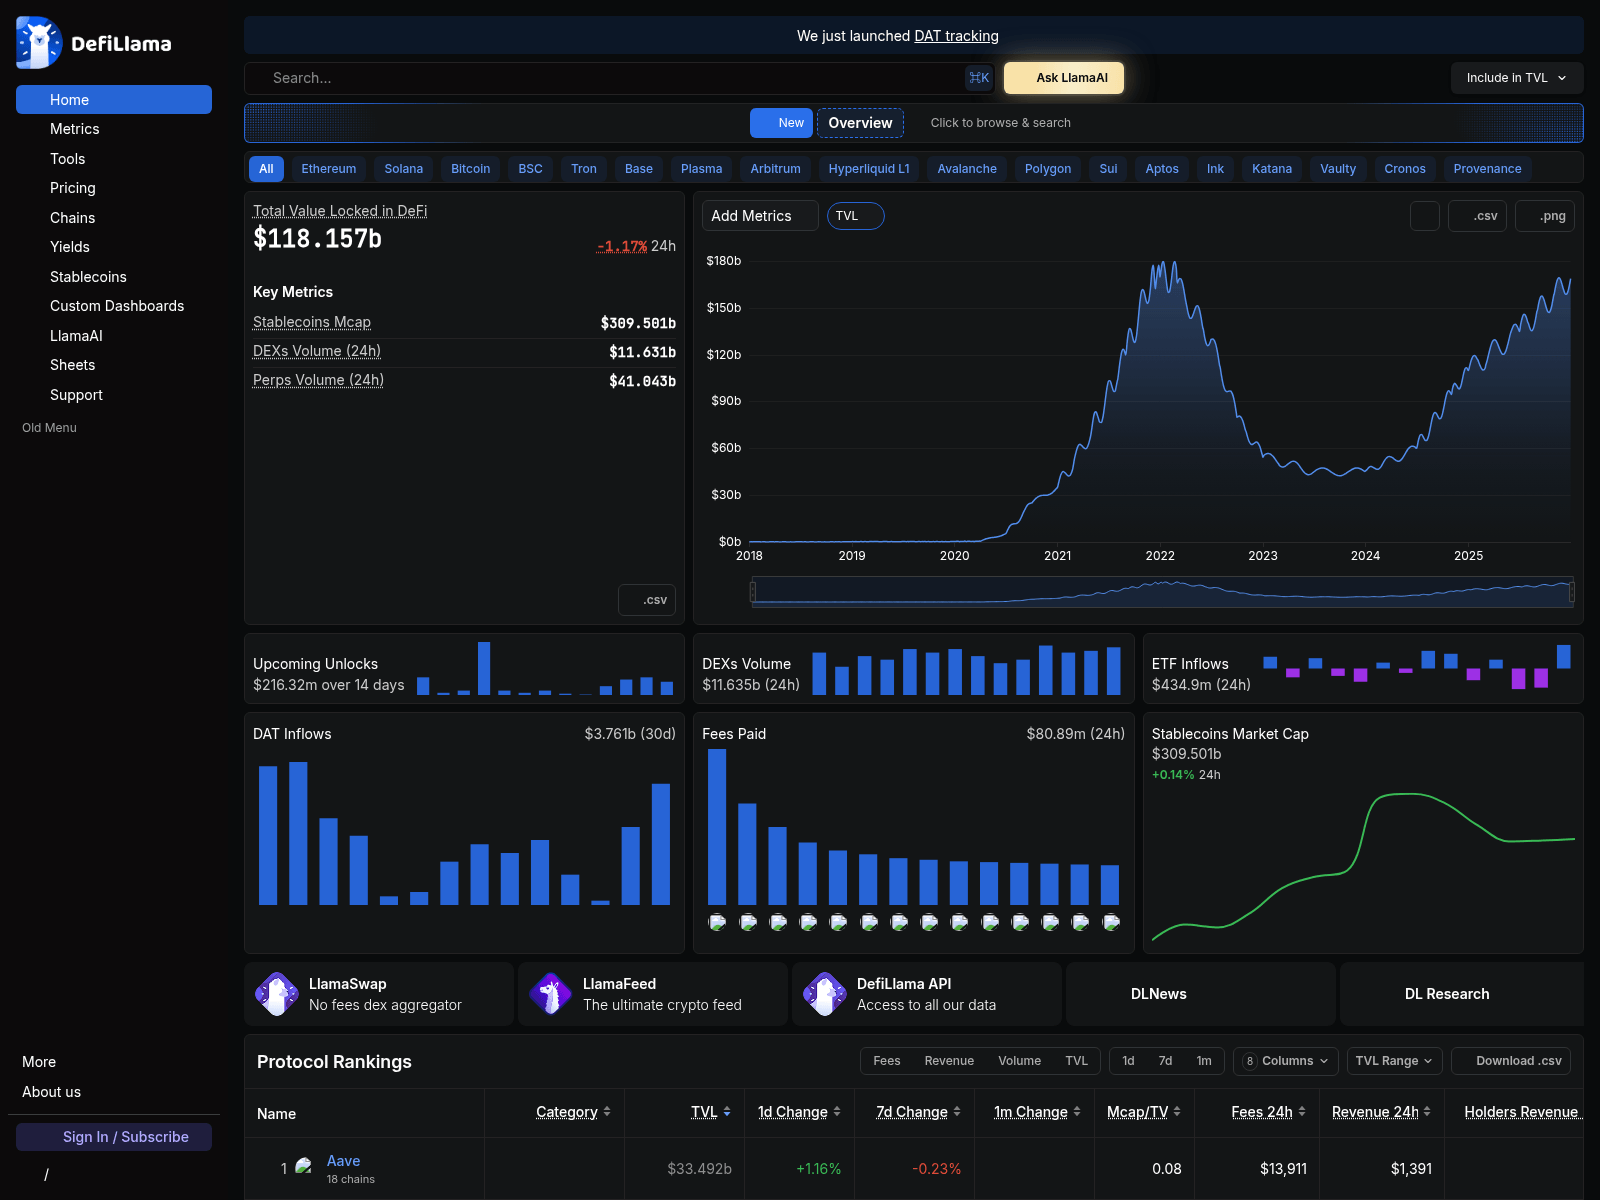
Task: Click the left handle of chart range slider
Action: [x=753, y=592]
